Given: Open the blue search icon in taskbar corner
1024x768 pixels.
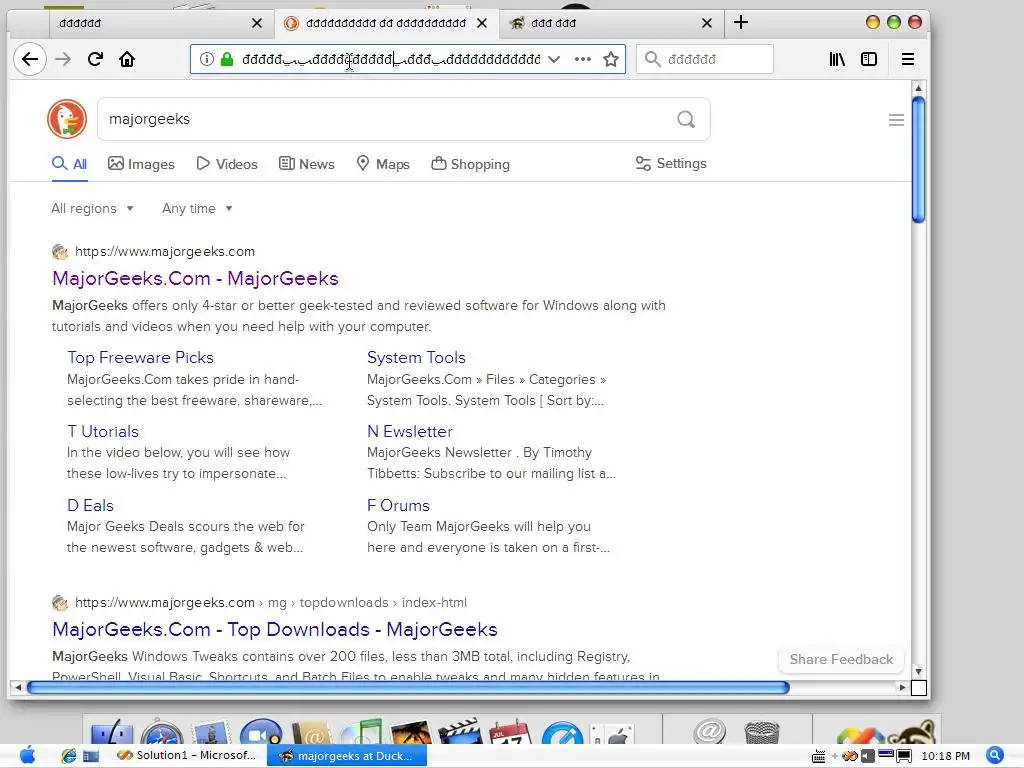Looking at the screenshot, I should tap(995, 756).
